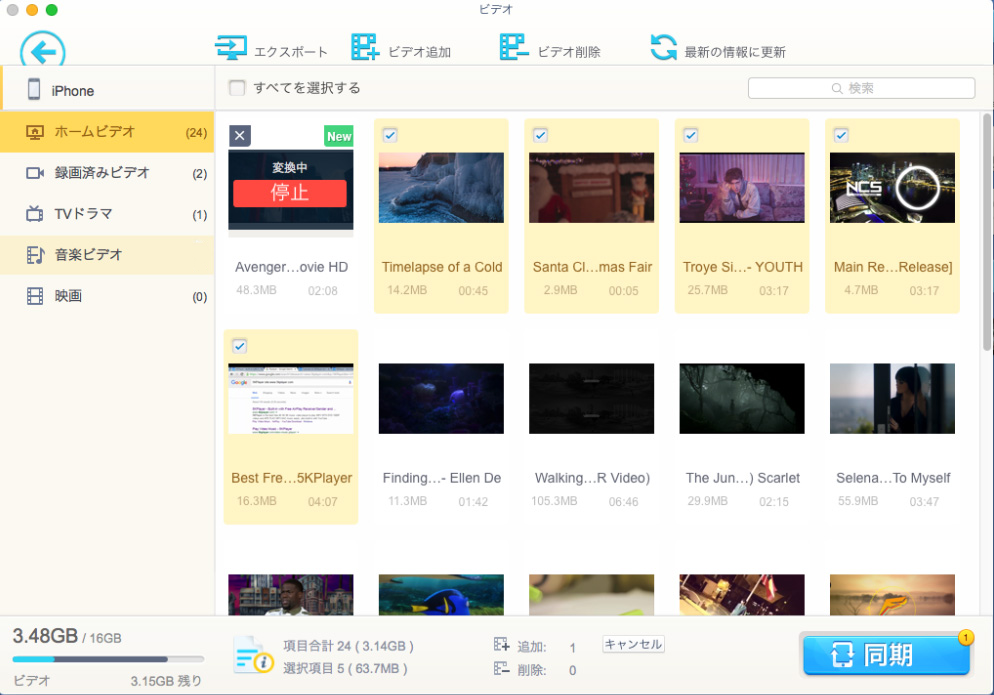Click the Refresh (最新の情報に更新) label
This screenshot has width=994, height=695.
(x=735, y=52)
